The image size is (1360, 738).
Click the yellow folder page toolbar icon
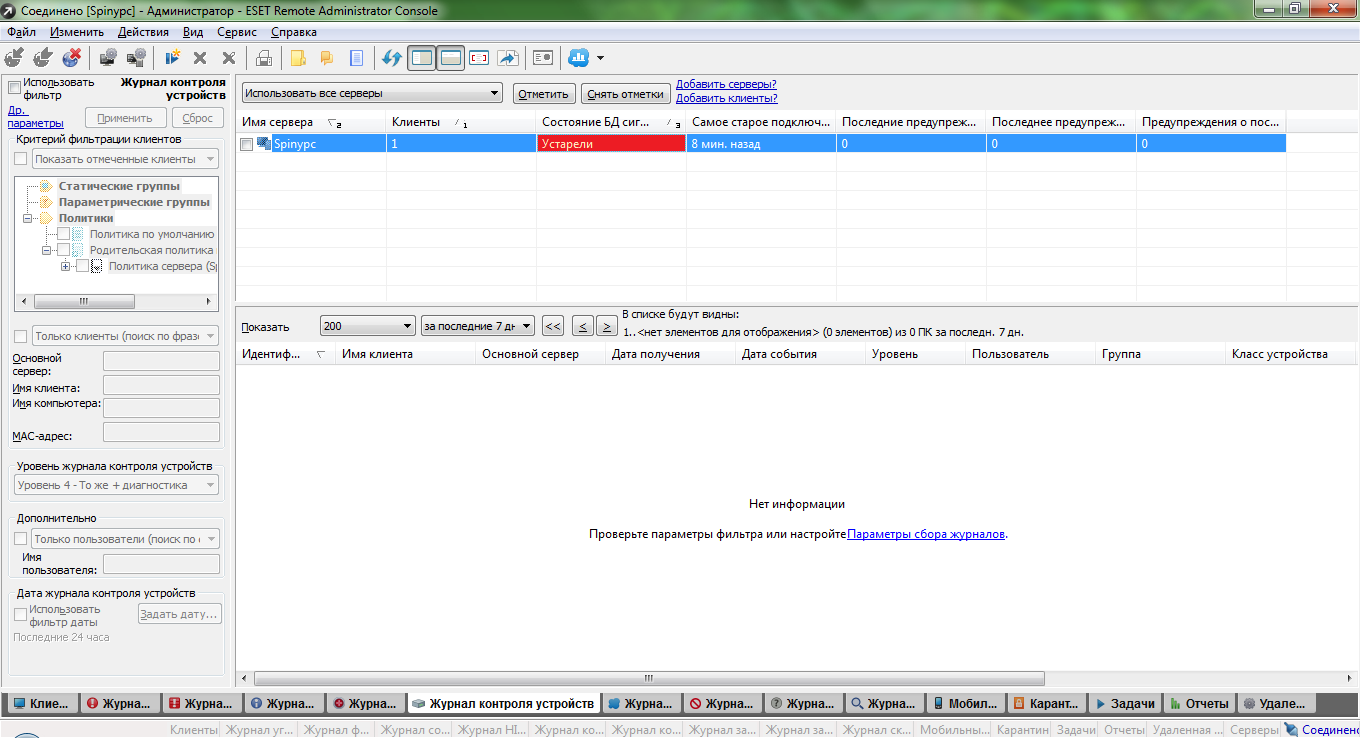(298, 58)
